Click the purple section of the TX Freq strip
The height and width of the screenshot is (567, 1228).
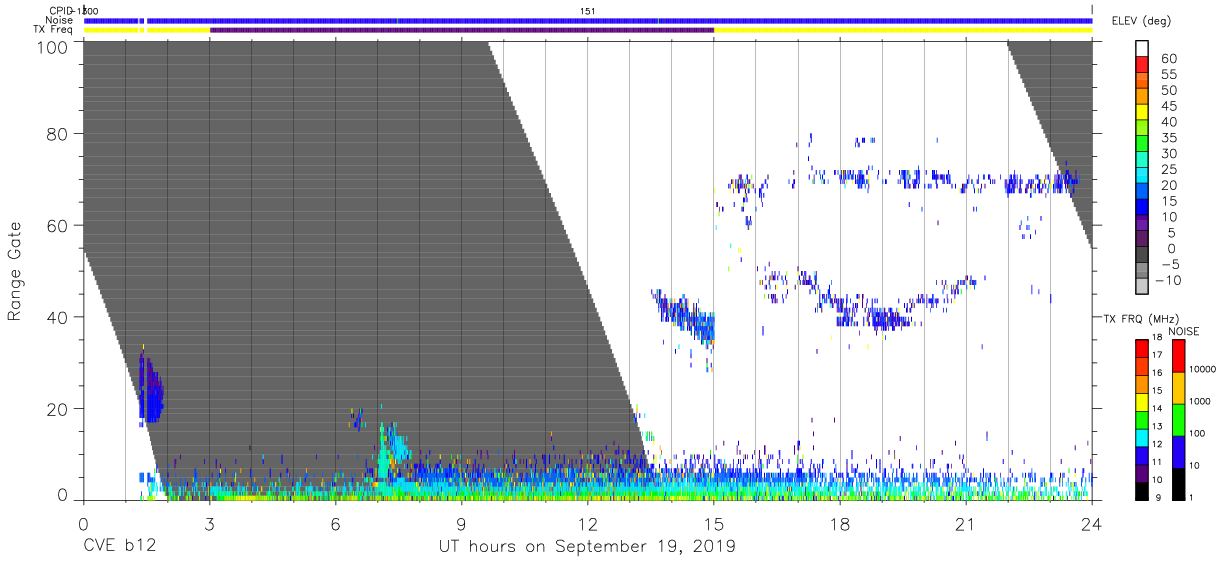point(462,30)
